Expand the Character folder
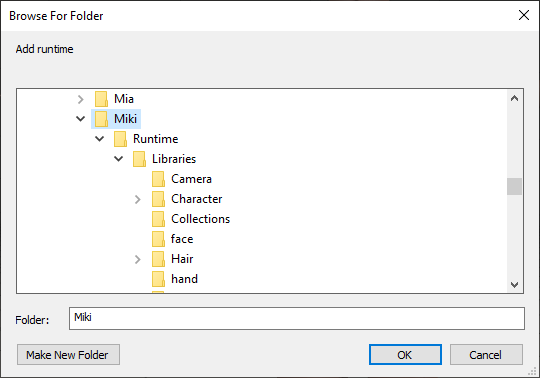The height and width of the screenshot is (378, 540). click(x=138, y=199)
